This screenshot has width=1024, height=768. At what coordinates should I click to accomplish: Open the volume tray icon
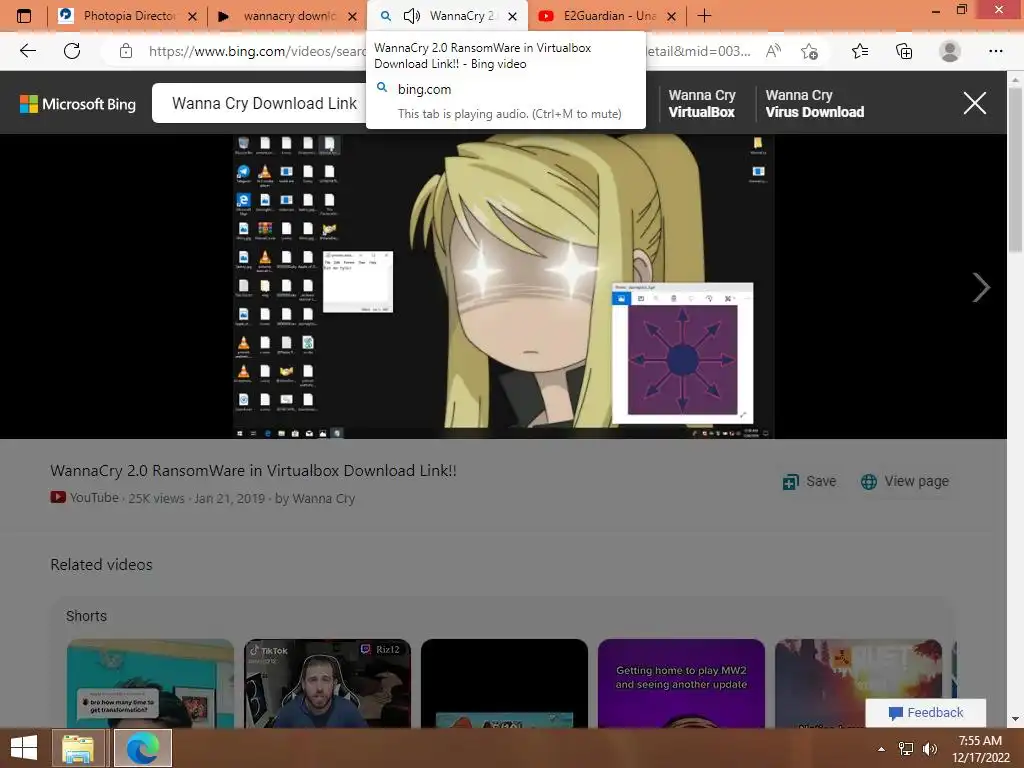[929, 749]
